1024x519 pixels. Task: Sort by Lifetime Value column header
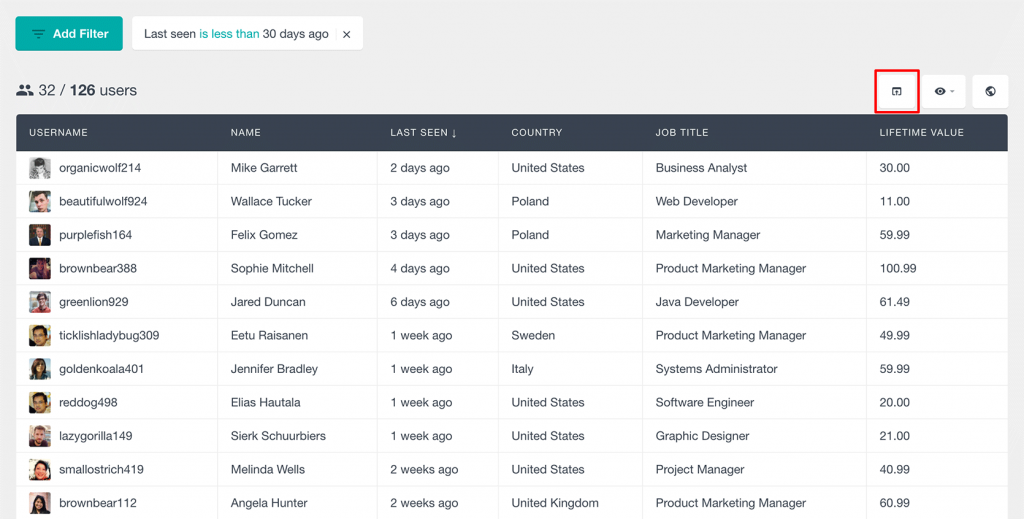921,133
